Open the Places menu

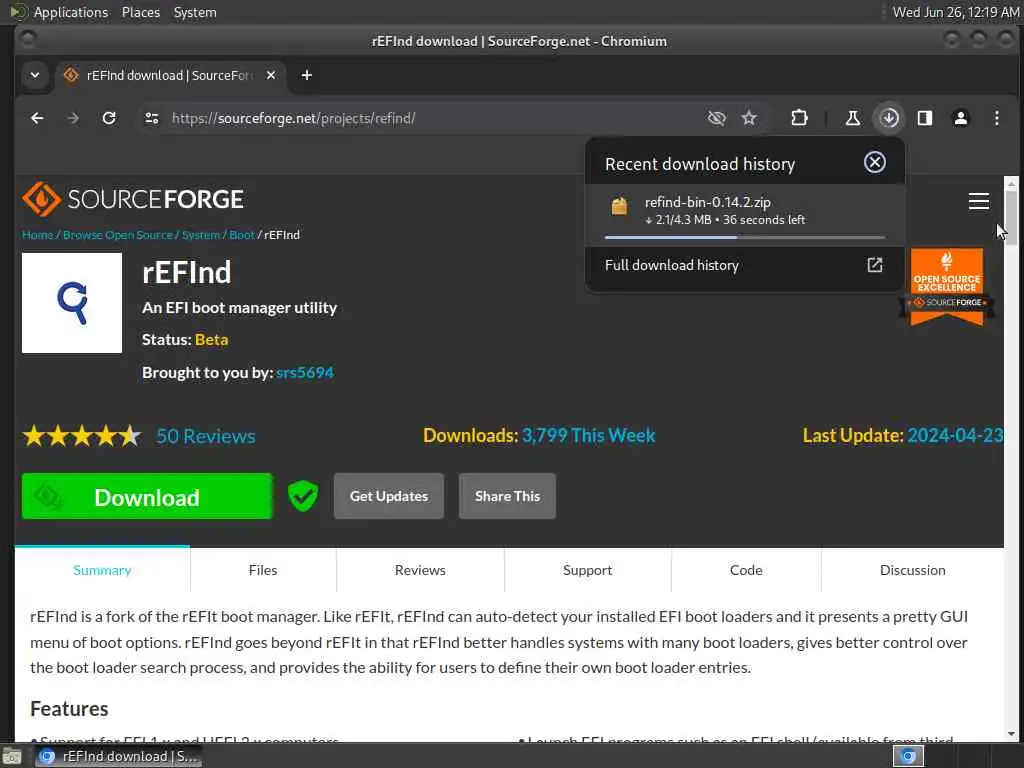[x=140, y=12]
